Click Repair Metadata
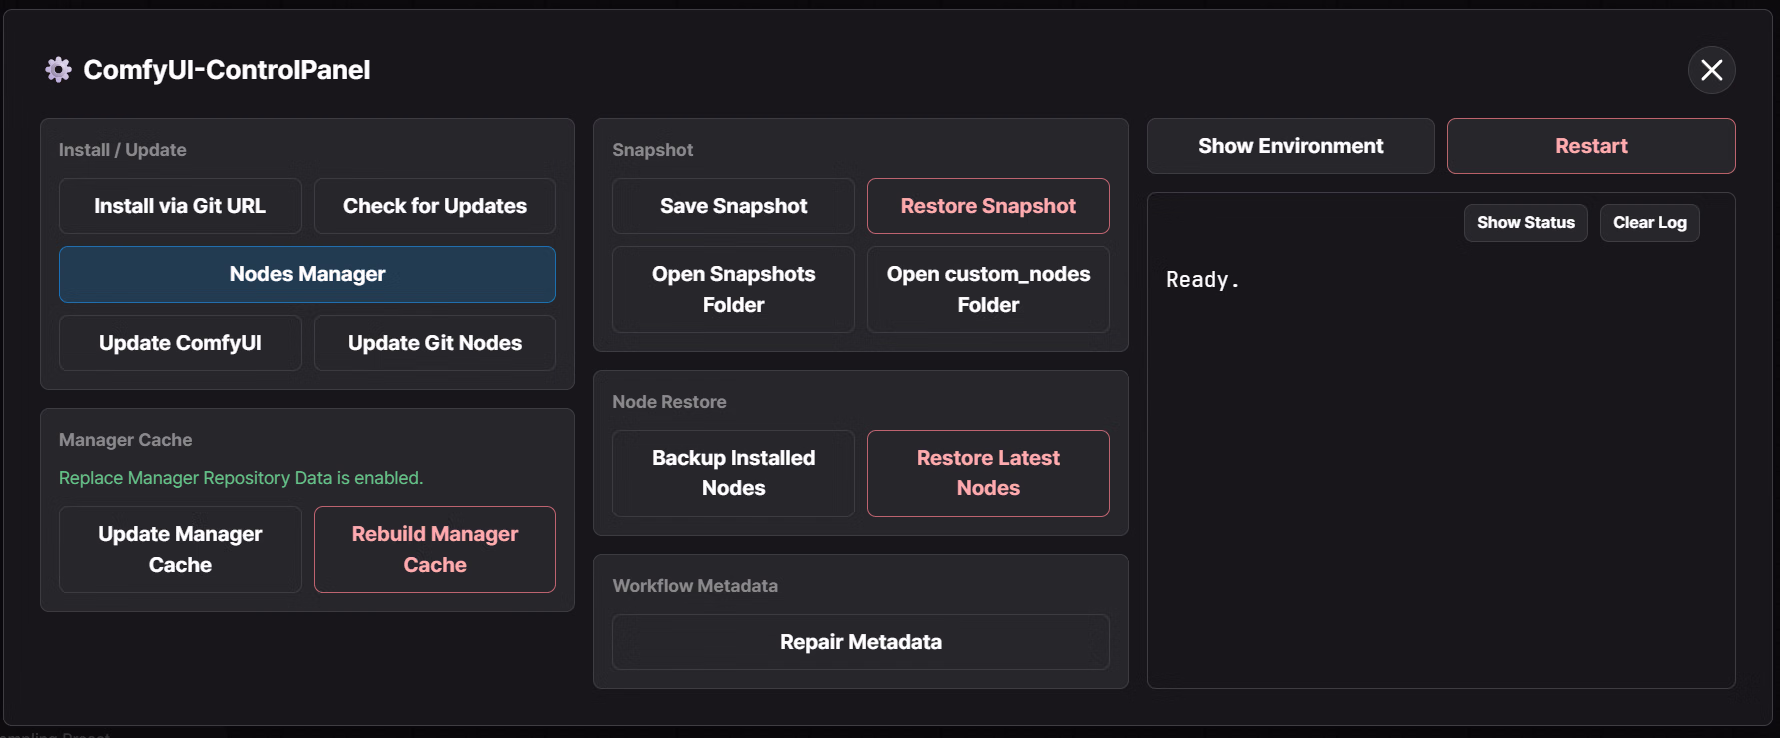1780x738 pixels. pos(861,642)
